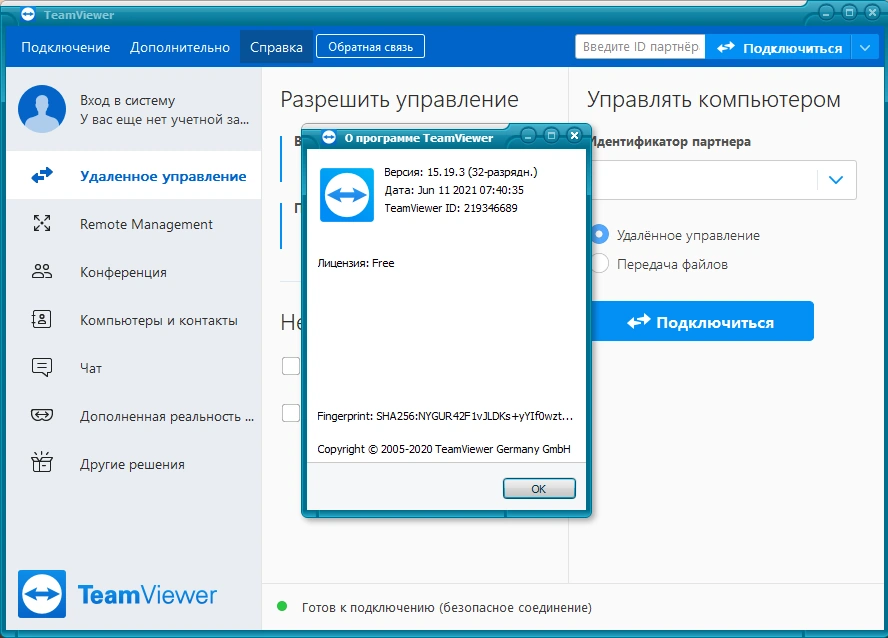
Task: Click the Введите ID партнёра field
Action: 641,46
